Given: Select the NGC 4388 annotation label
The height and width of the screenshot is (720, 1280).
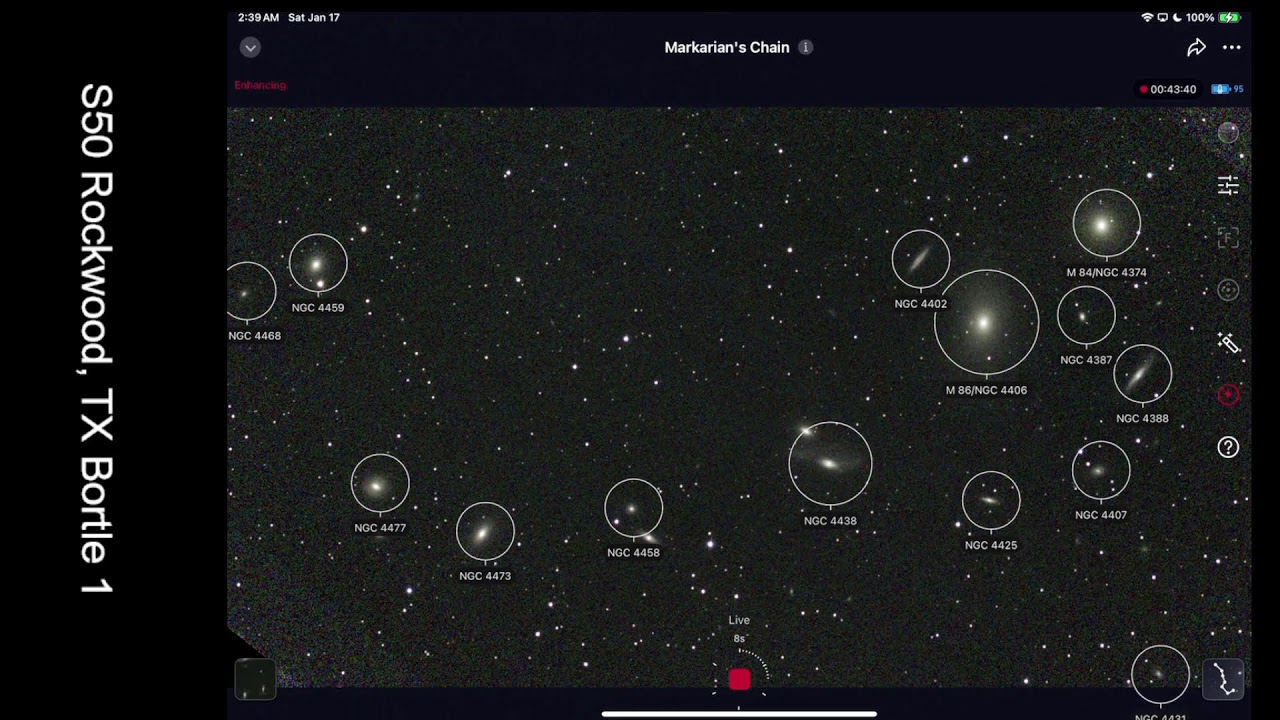Looking at the screenshot, I should click(x=1142, y=419).
